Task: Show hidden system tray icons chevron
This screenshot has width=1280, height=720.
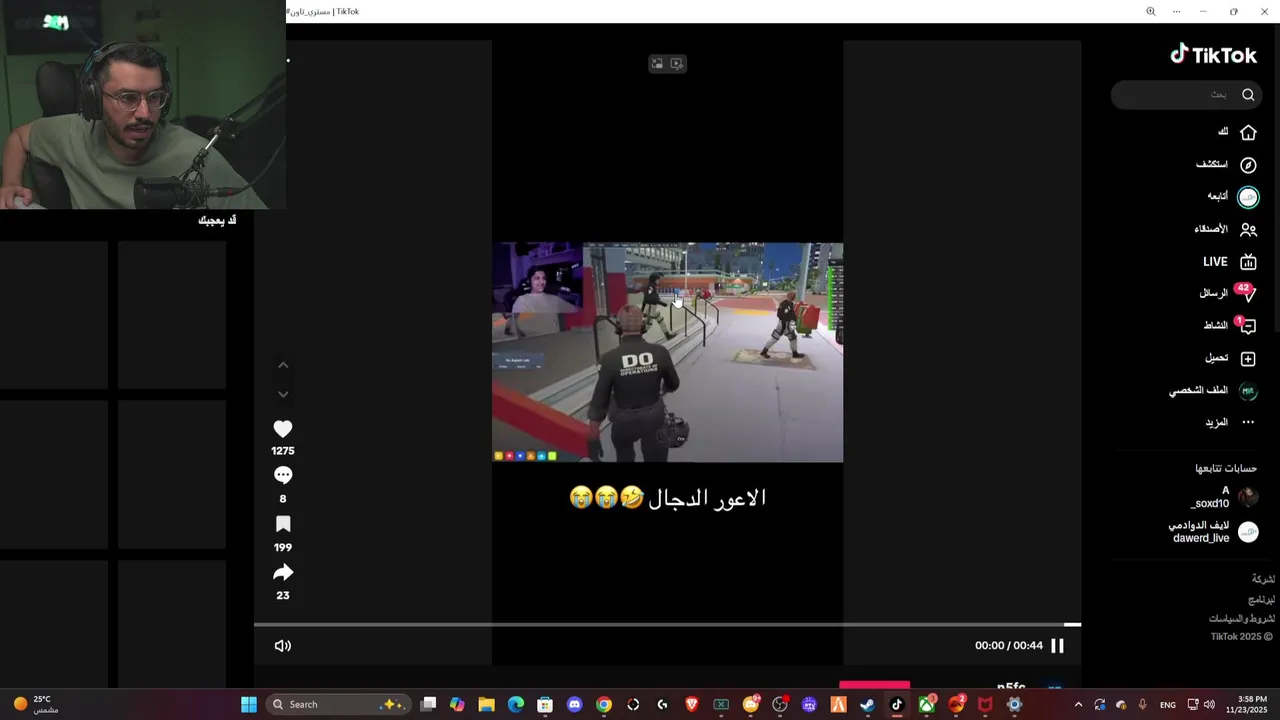Action: pos(1078,705)
